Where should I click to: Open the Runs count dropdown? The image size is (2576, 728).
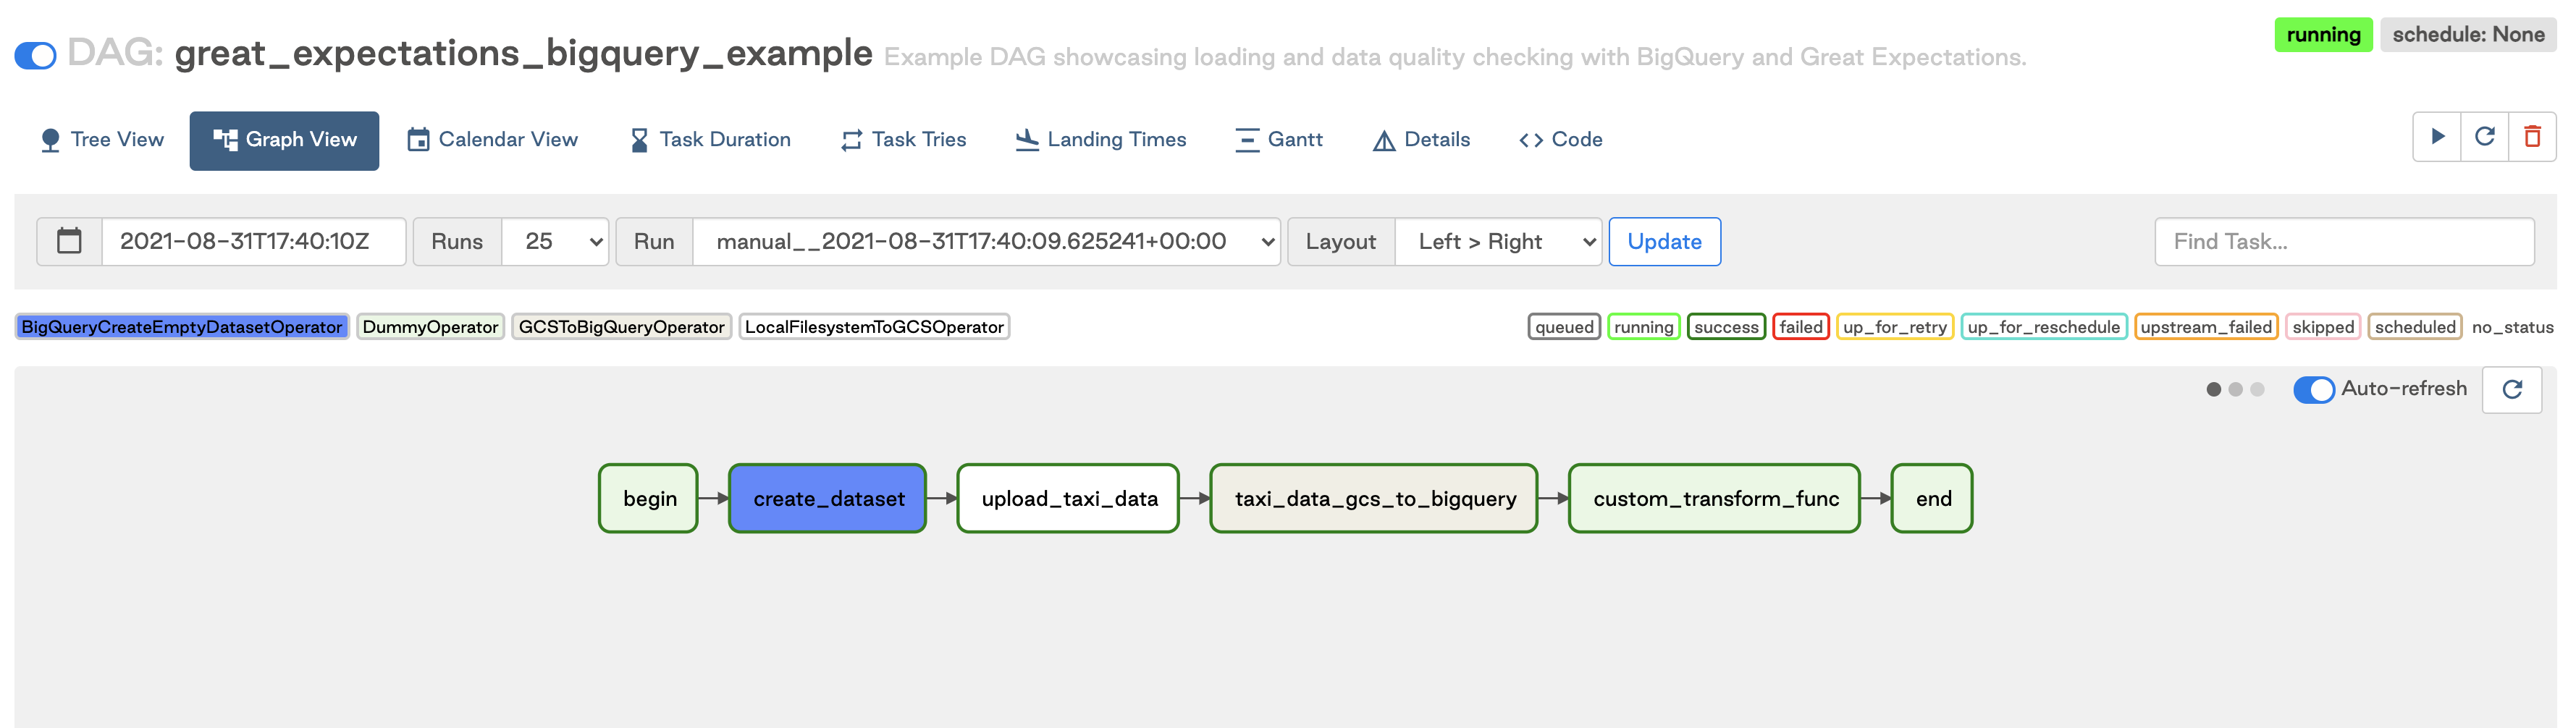click(555, 241)
